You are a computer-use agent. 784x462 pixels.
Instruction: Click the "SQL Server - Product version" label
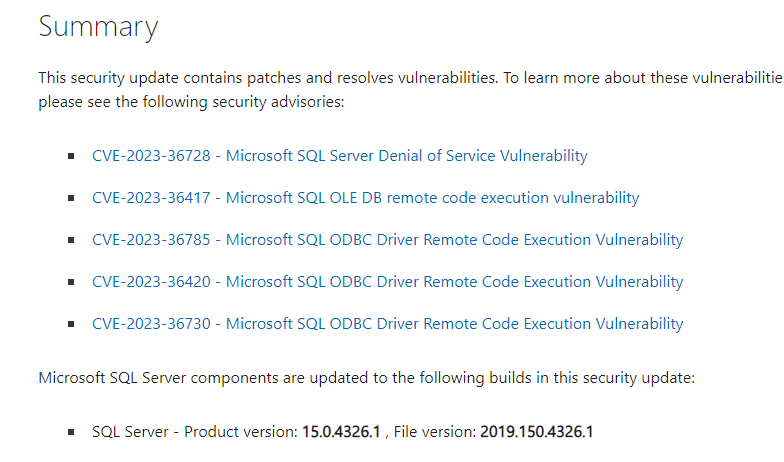(x=195, y=432)
